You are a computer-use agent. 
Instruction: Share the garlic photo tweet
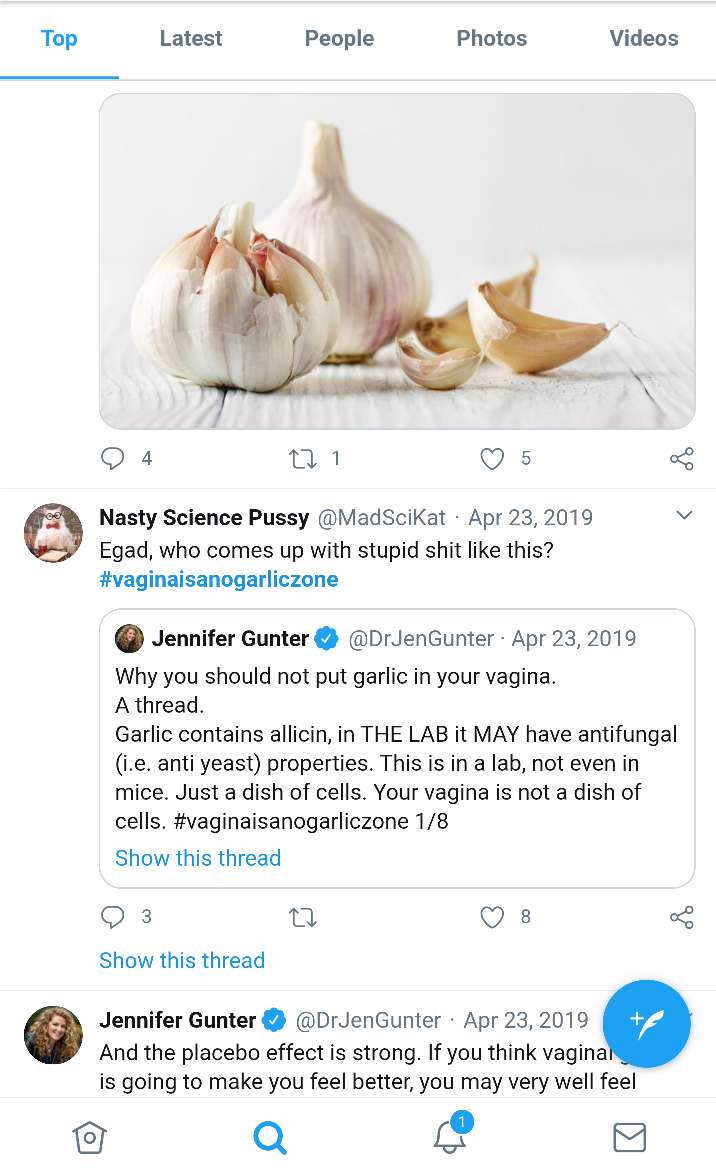(x=681, y=459)
